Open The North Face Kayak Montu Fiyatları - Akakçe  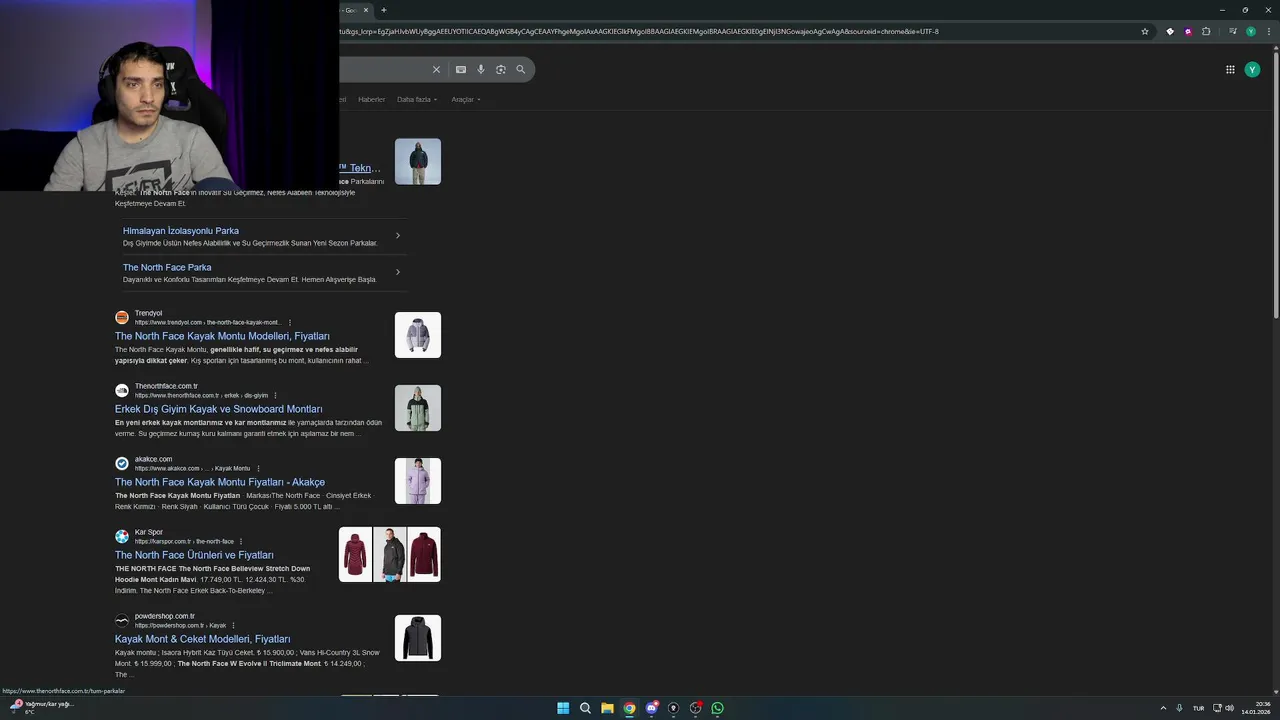click(x=220, y=482)
